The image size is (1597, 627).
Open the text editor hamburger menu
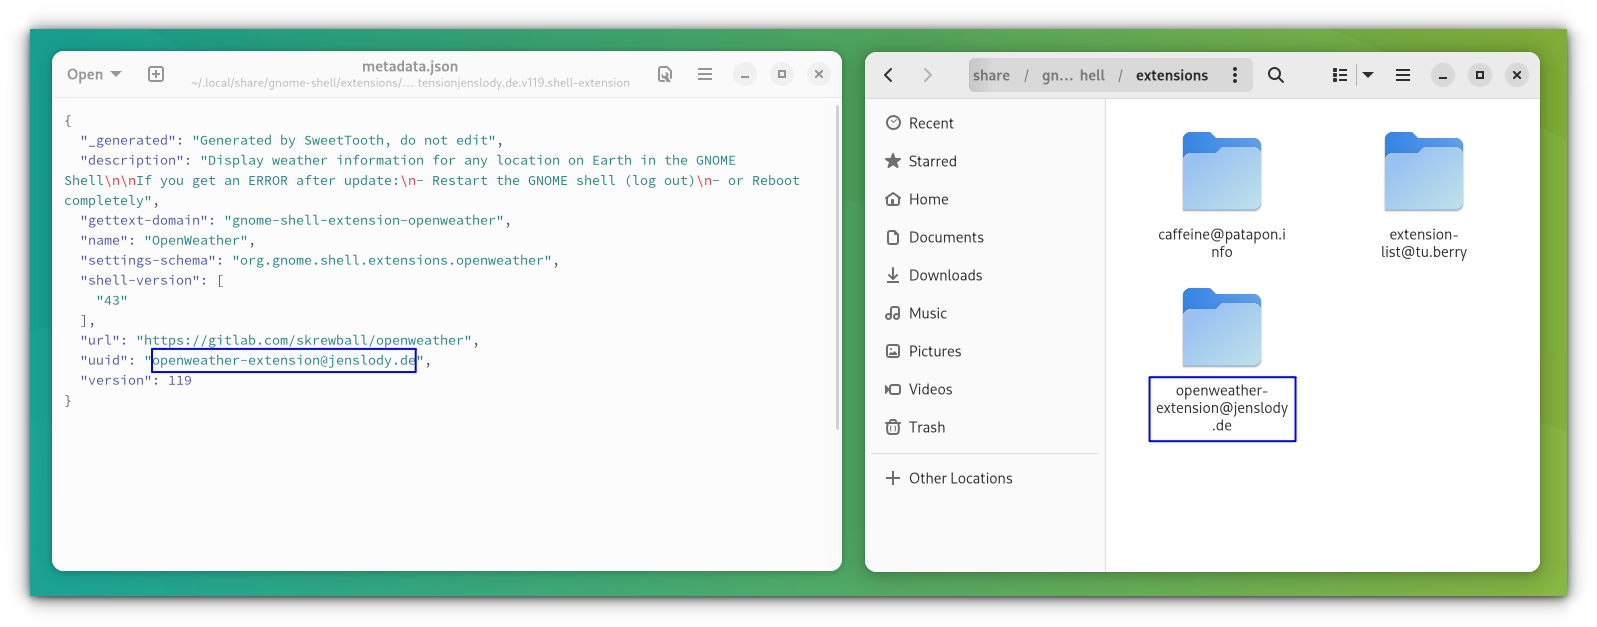coord(705,74)
